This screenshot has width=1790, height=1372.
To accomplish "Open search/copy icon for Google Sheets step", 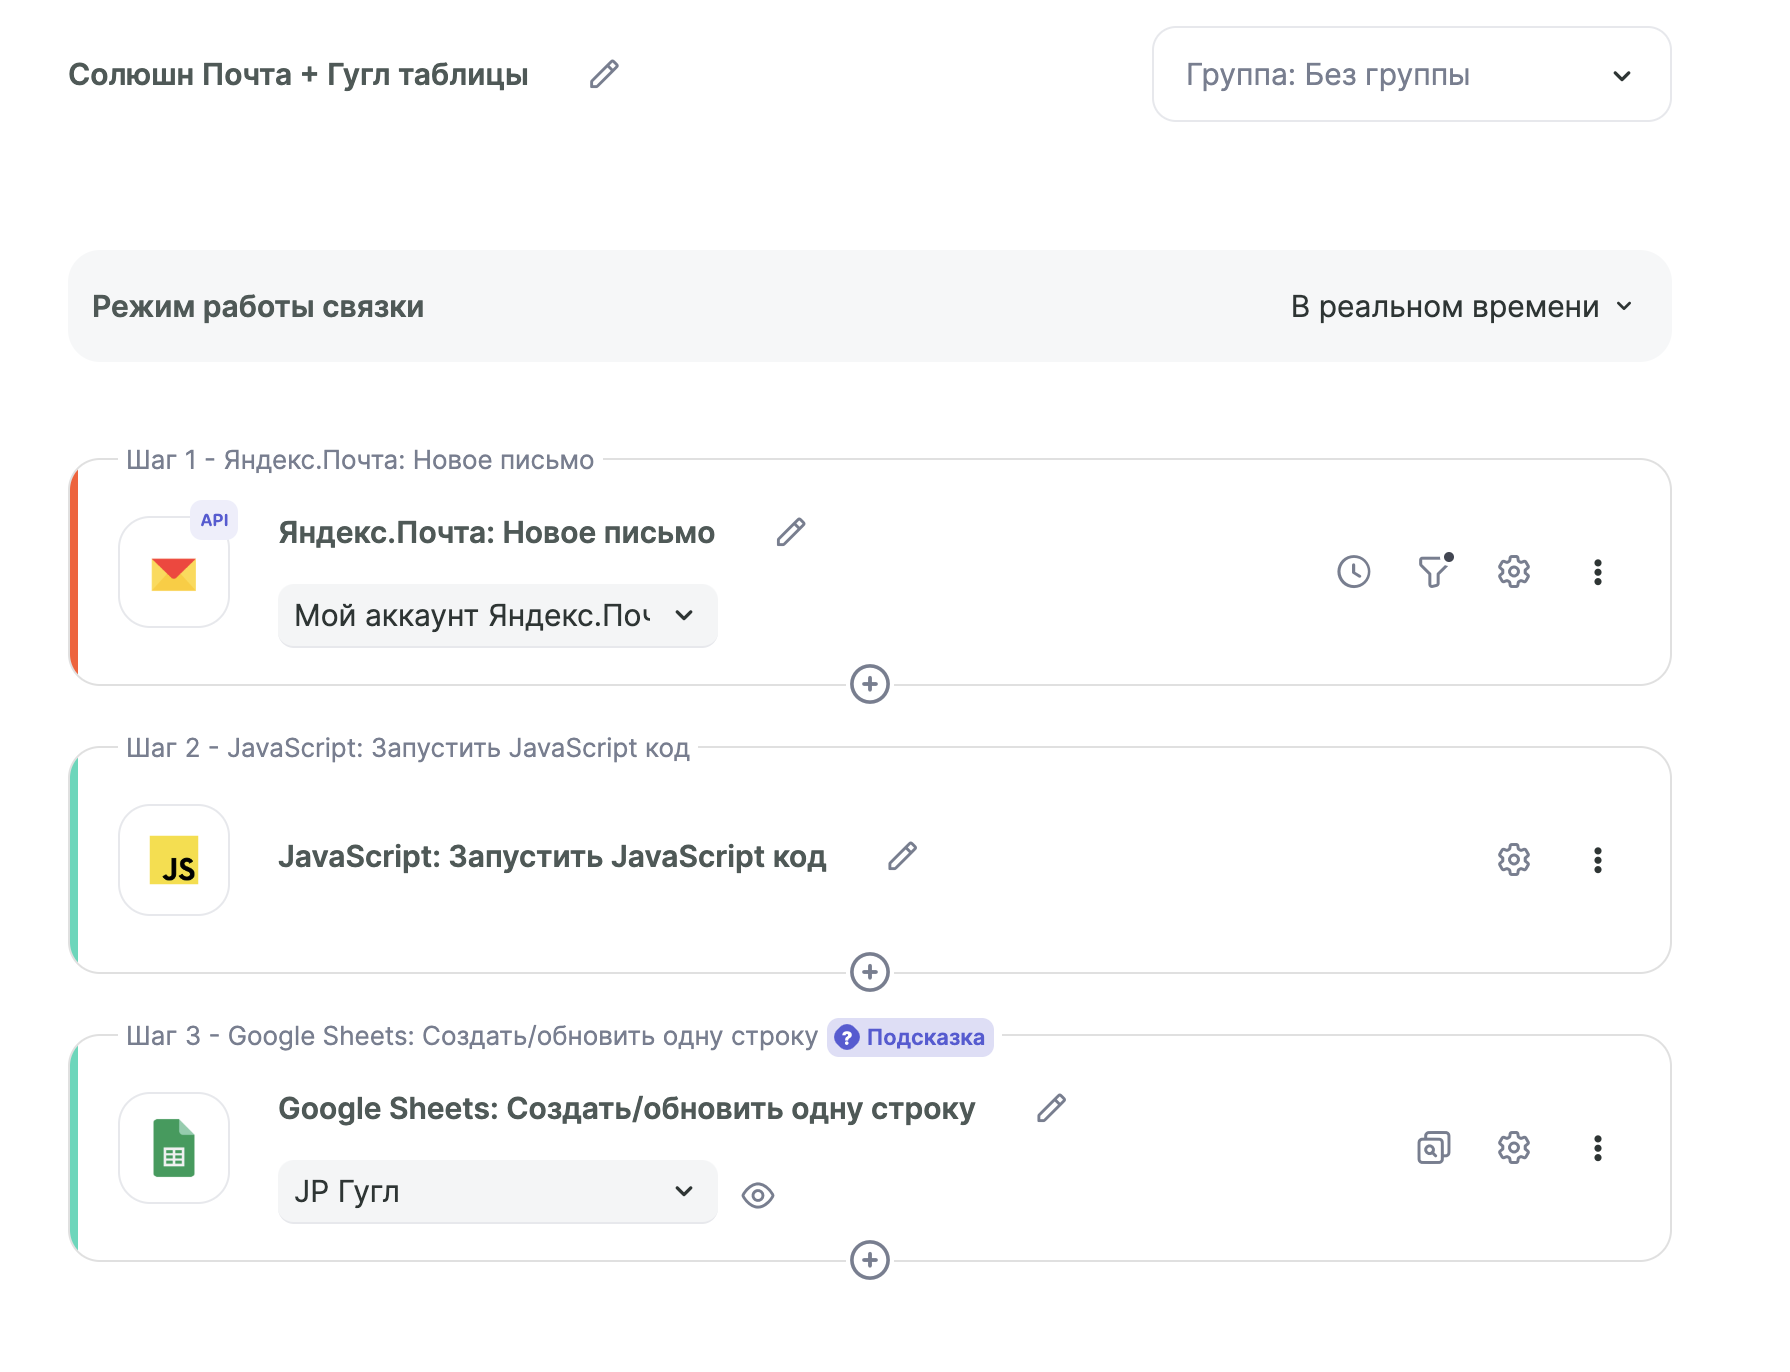I will coord(1434,1148).
